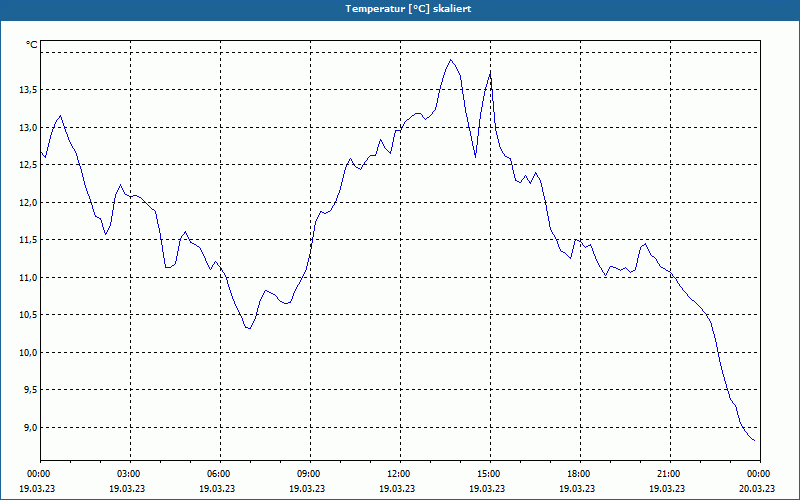Click the 9,5 y-axis value

point(31,390)
